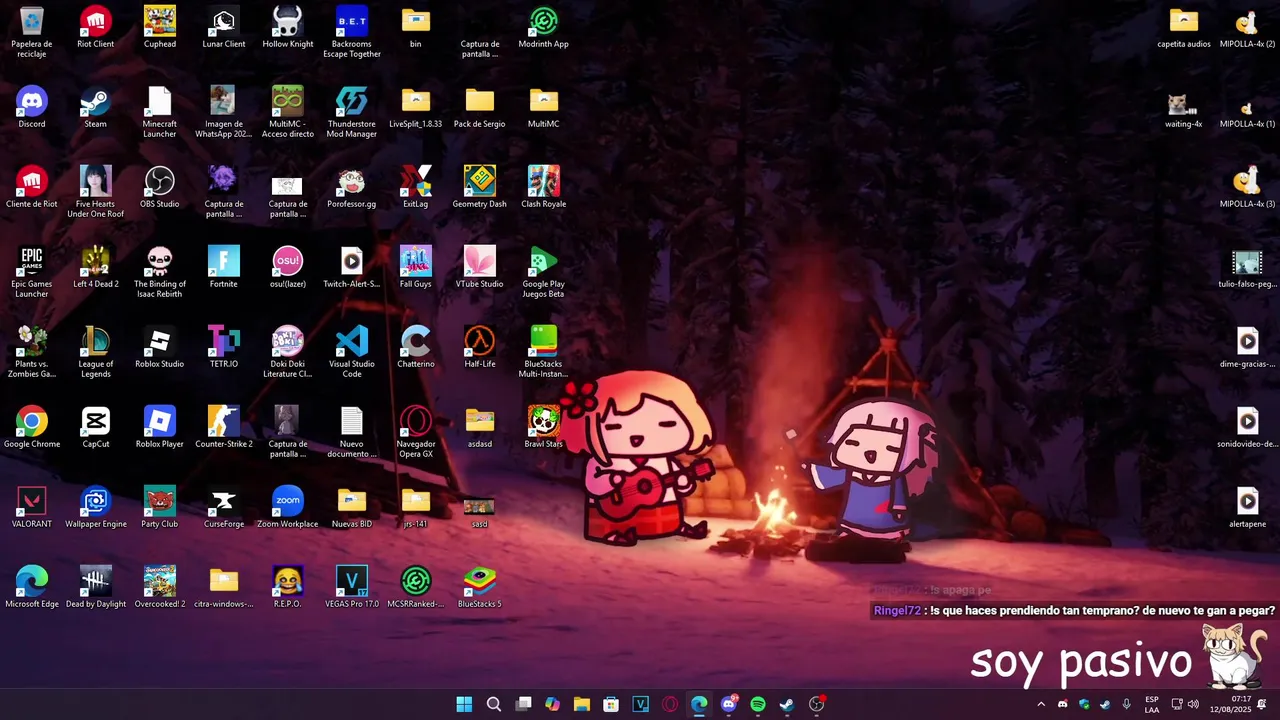Screen dimensions: 1280x720
Task: Open volume control in system tray
Action: pyautogui.click(x=1193, y=704)
